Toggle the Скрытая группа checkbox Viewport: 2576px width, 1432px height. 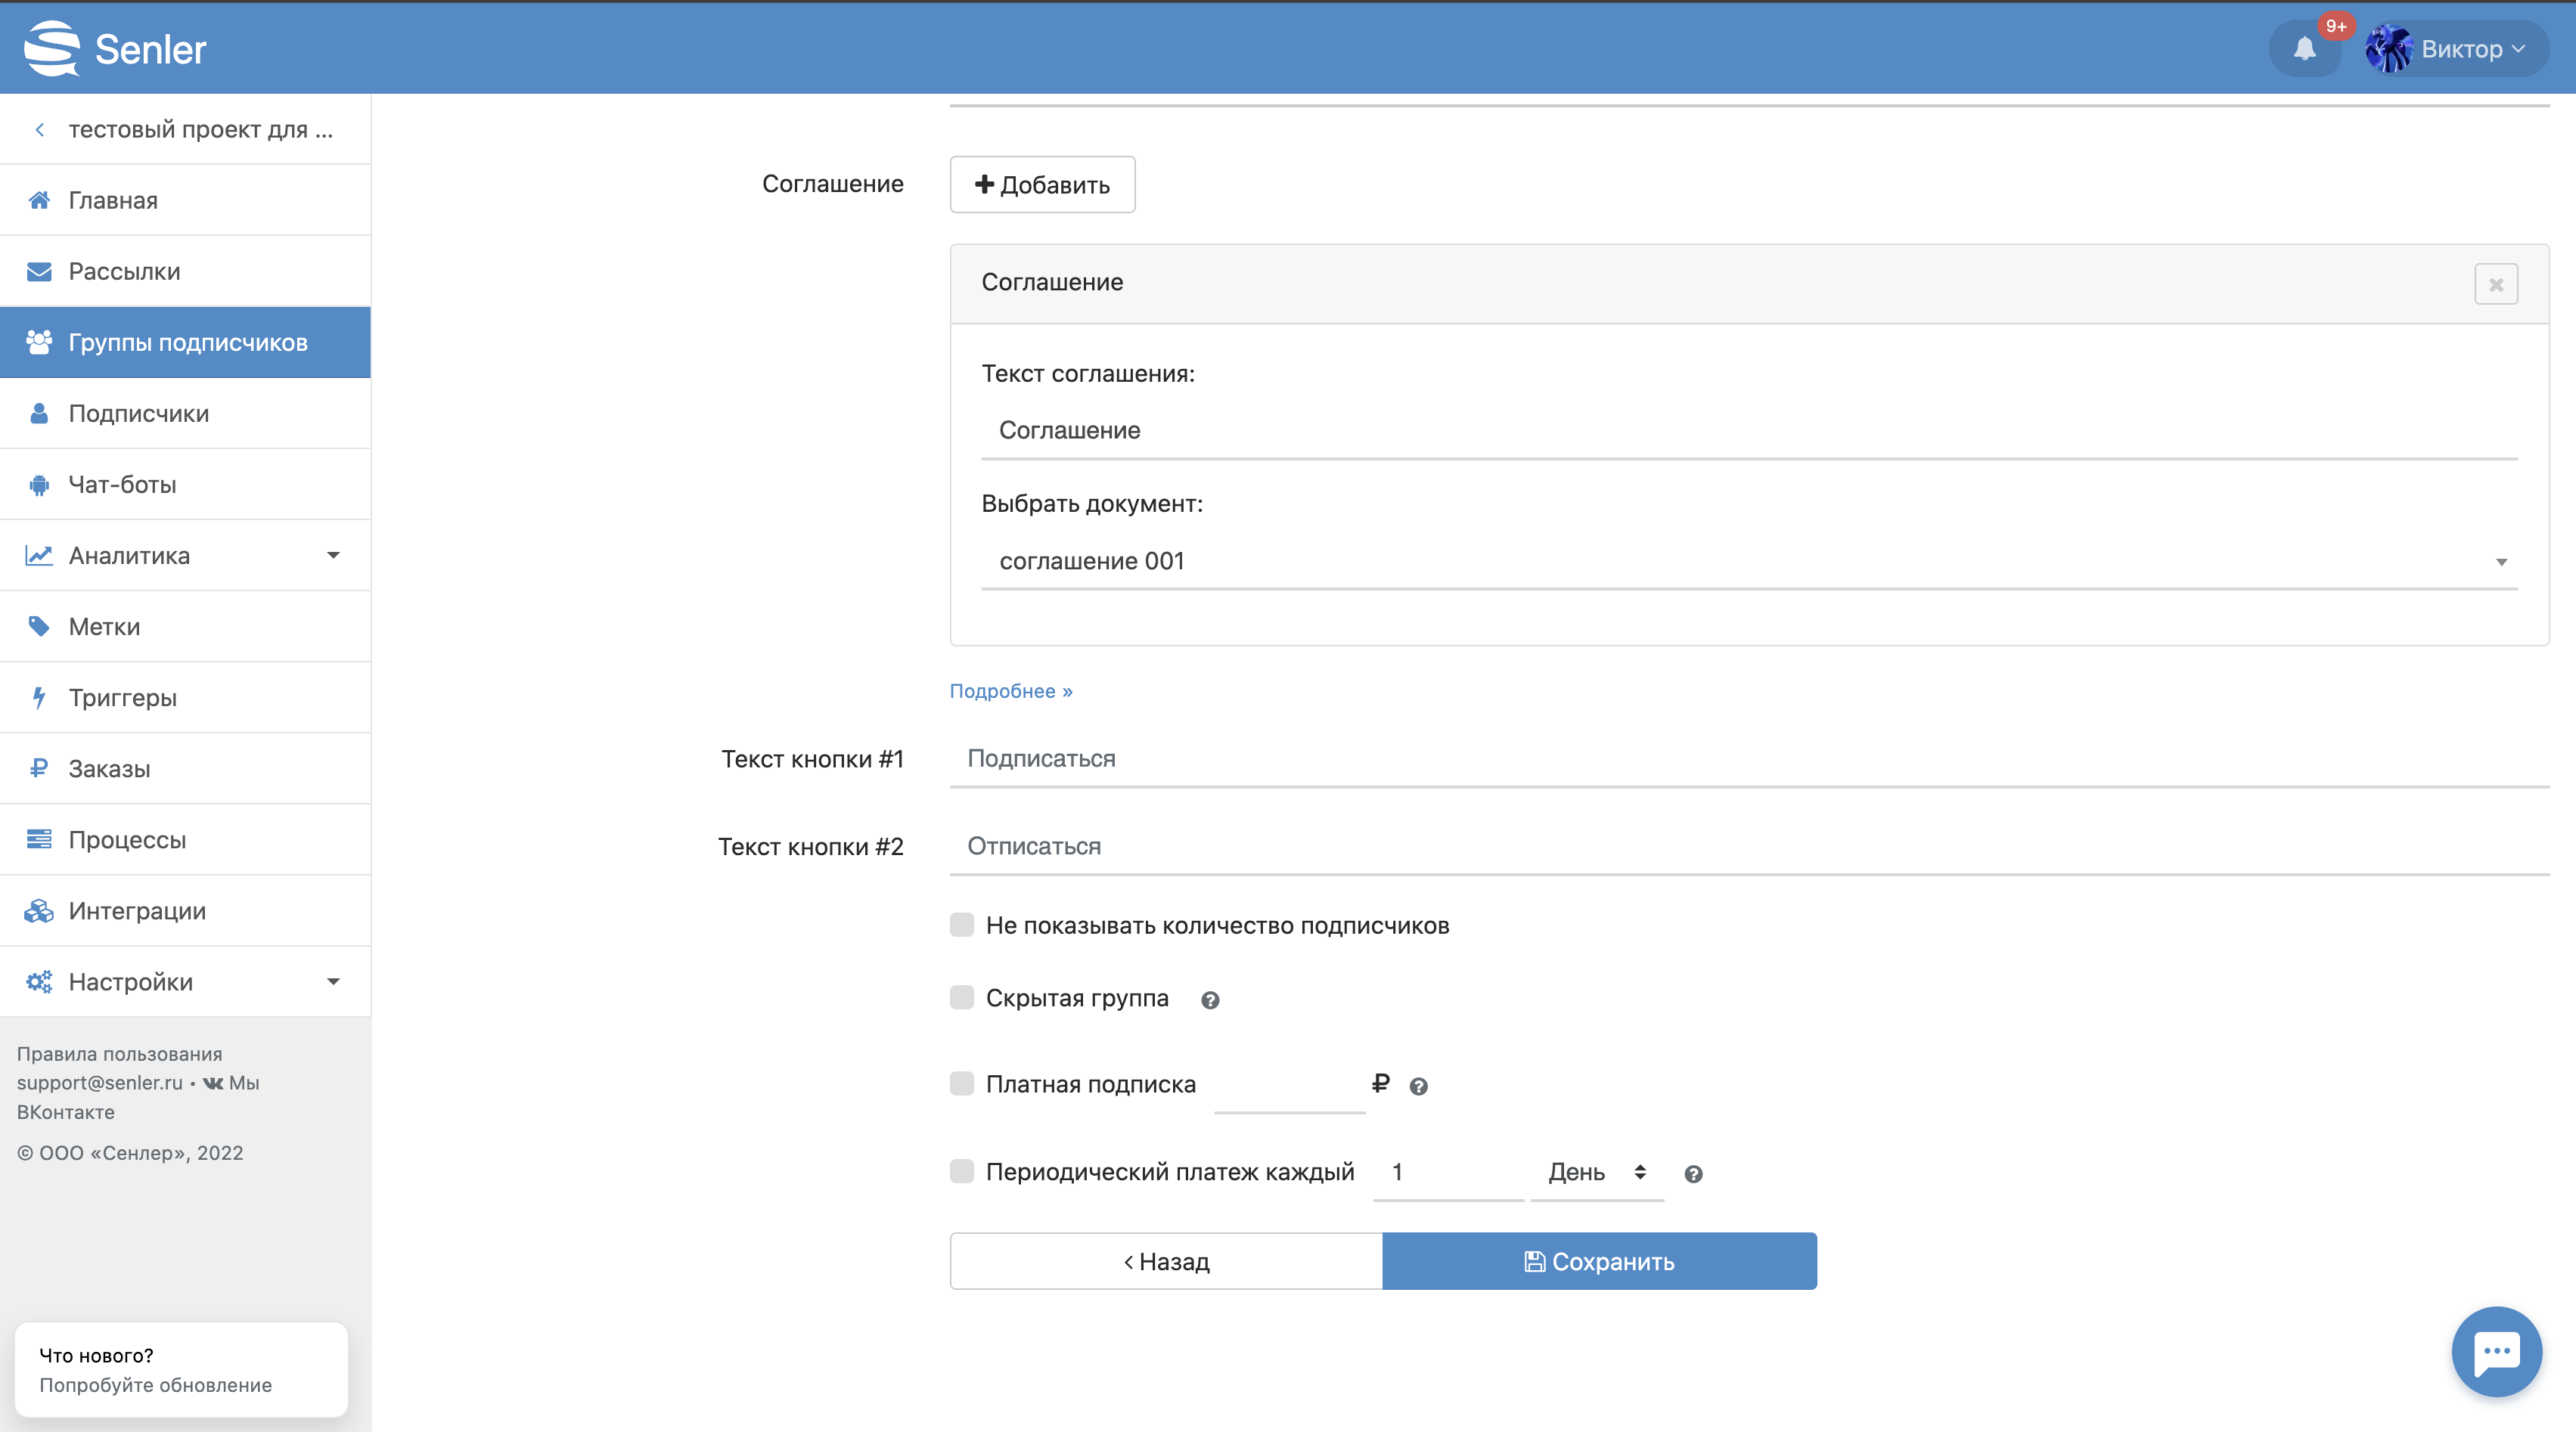[962, 998]
